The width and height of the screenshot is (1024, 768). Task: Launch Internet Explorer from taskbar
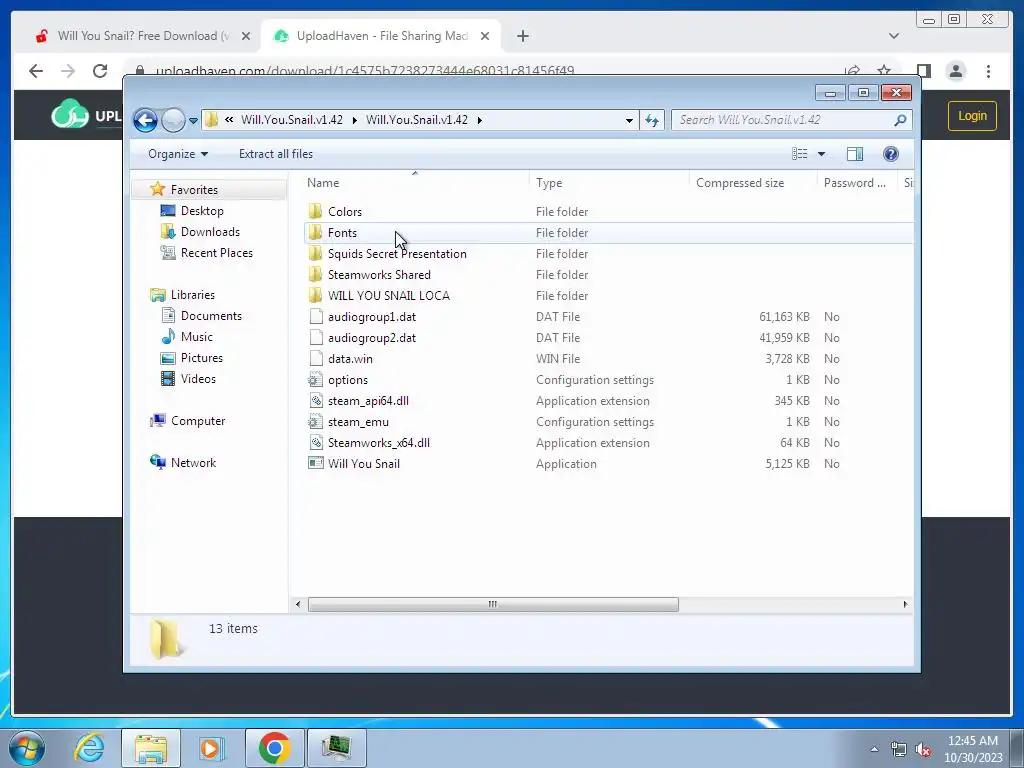pos(89,748)
